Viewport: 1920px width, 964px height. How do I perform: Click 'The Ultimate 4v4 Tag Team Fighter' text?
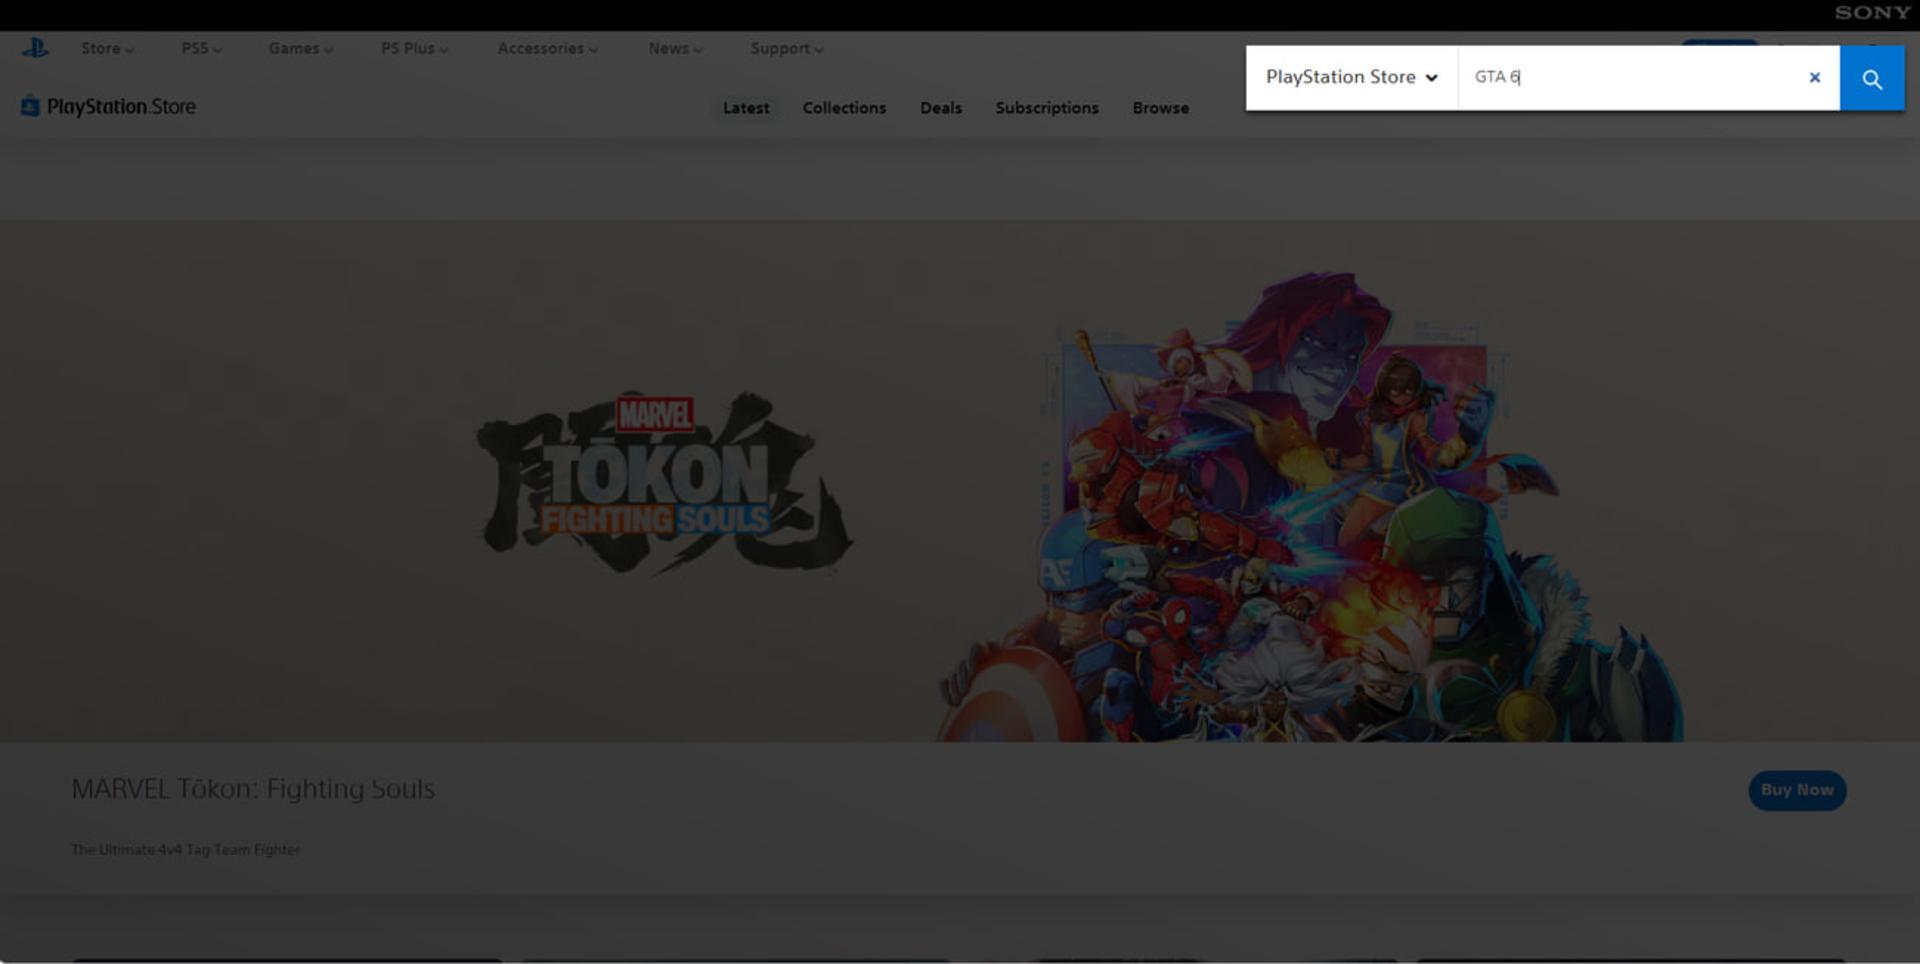pyautogui.click(x=186, y=850)
